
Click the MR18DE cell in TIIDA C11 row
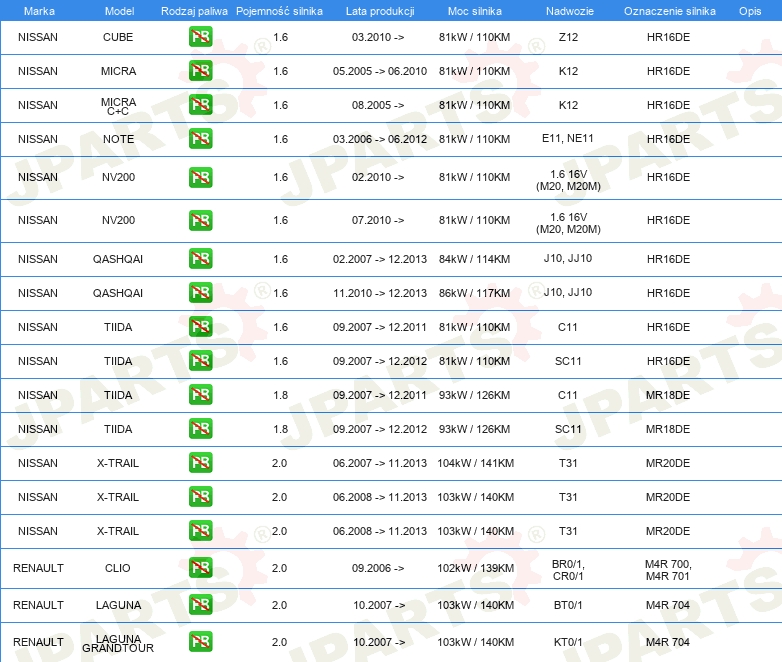(x=668, y=395)
